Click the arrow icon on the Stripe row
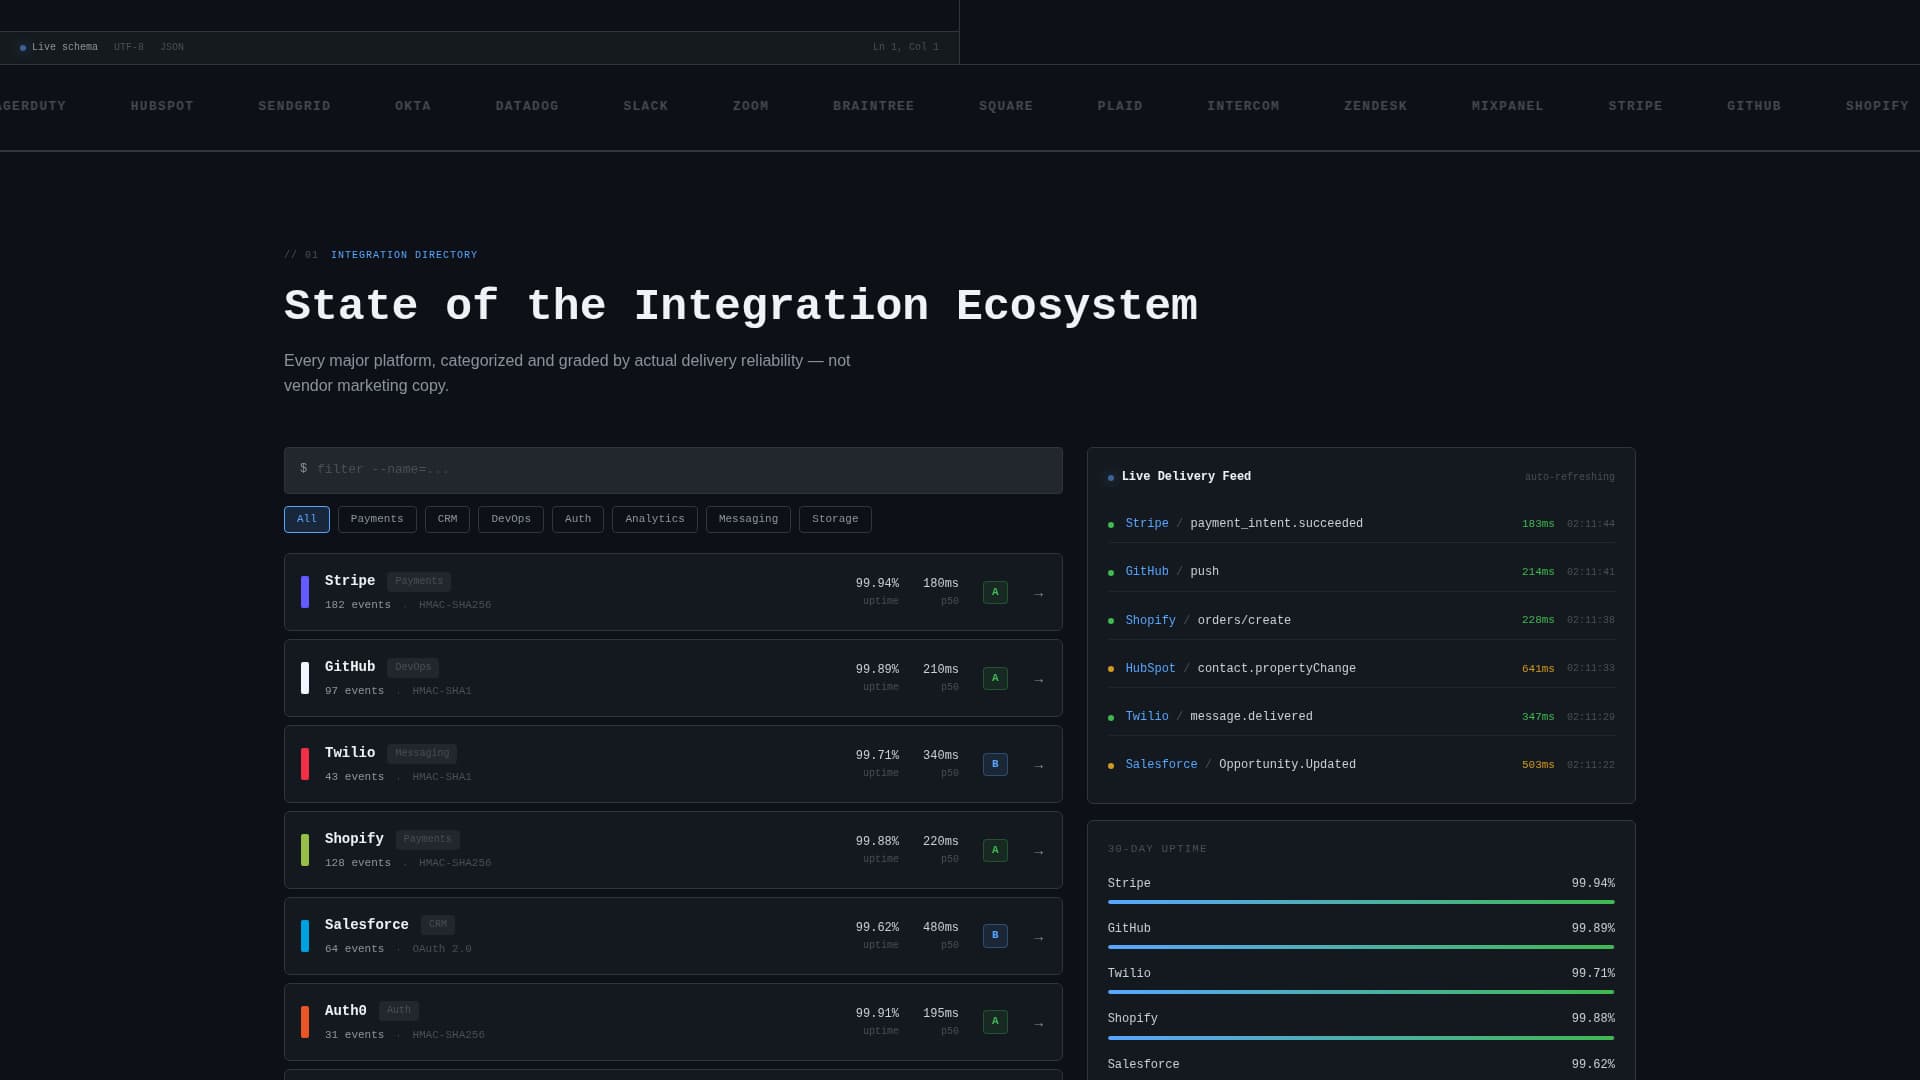This screenshot has height=1080, width=1920. pyautogui.click(x=1038, y=592)
